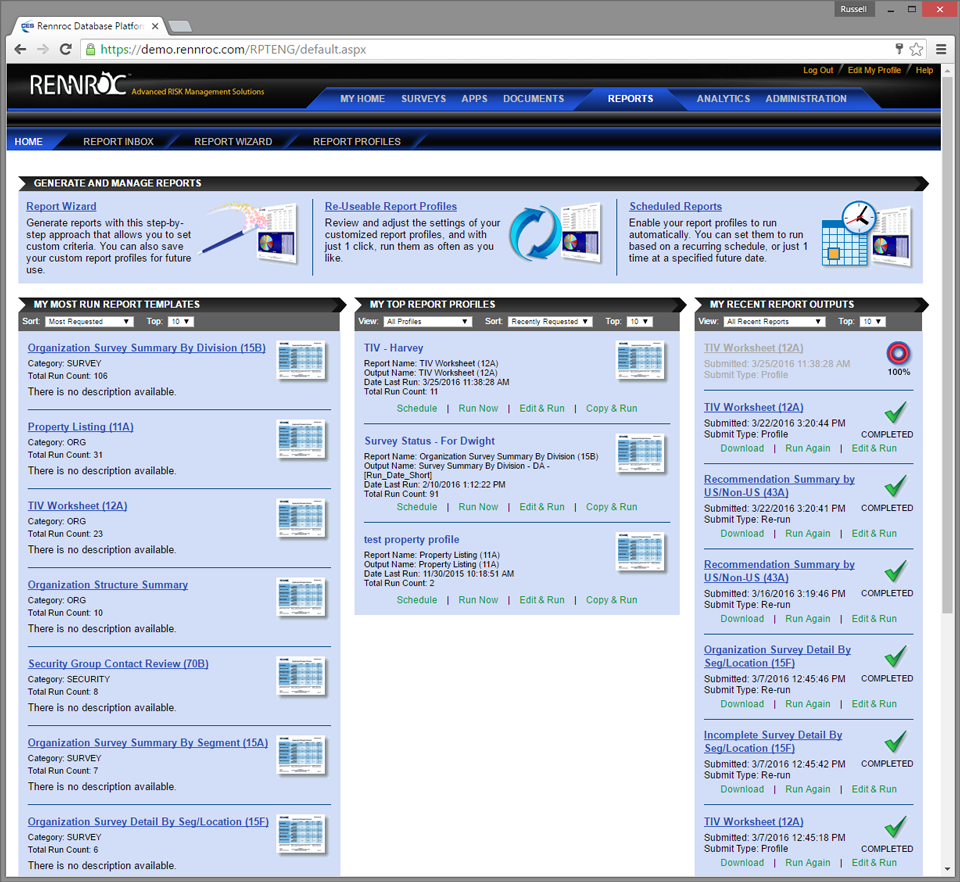
Task: Click the green padlock security icon
Action: tap(91, 50)
